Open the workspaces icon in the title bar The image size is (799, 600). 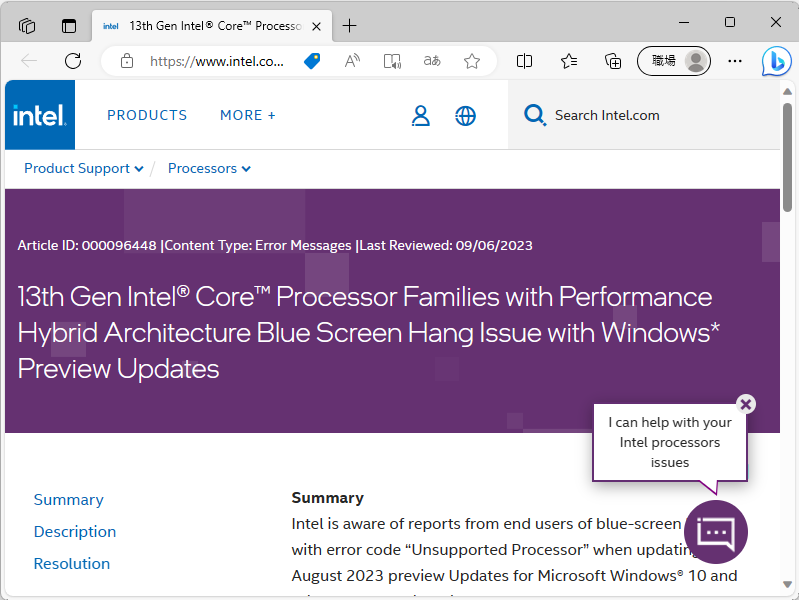(27, 25)
